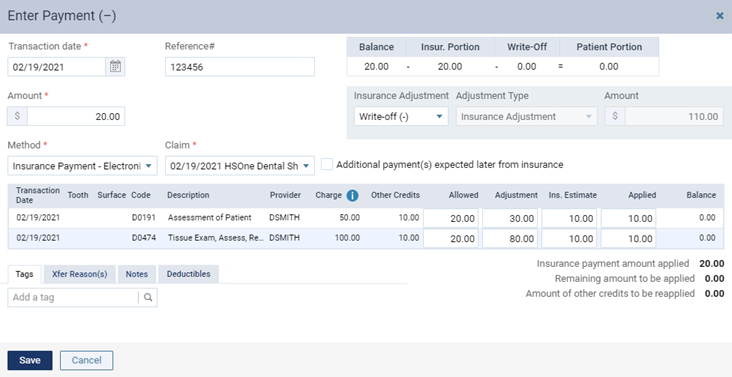Viewport: 732px width, 377px height.
Task: Click Adjustment field showing 30.00
Action: point(510,218)
